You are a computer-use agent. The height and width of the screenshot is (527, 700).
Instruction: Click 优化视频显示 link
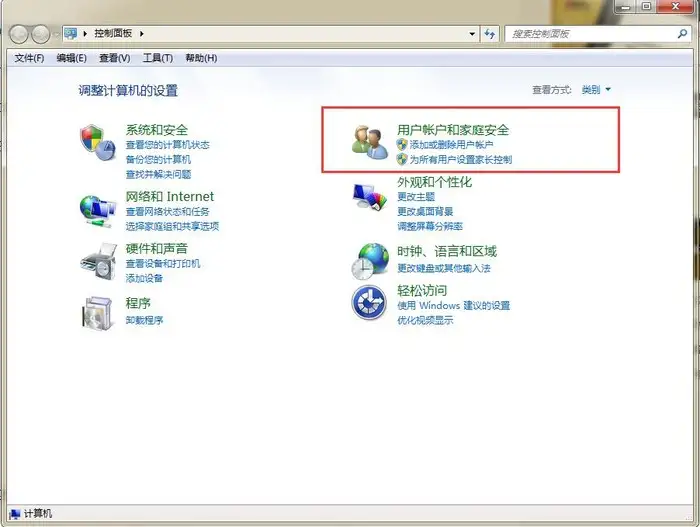(425, 320)
